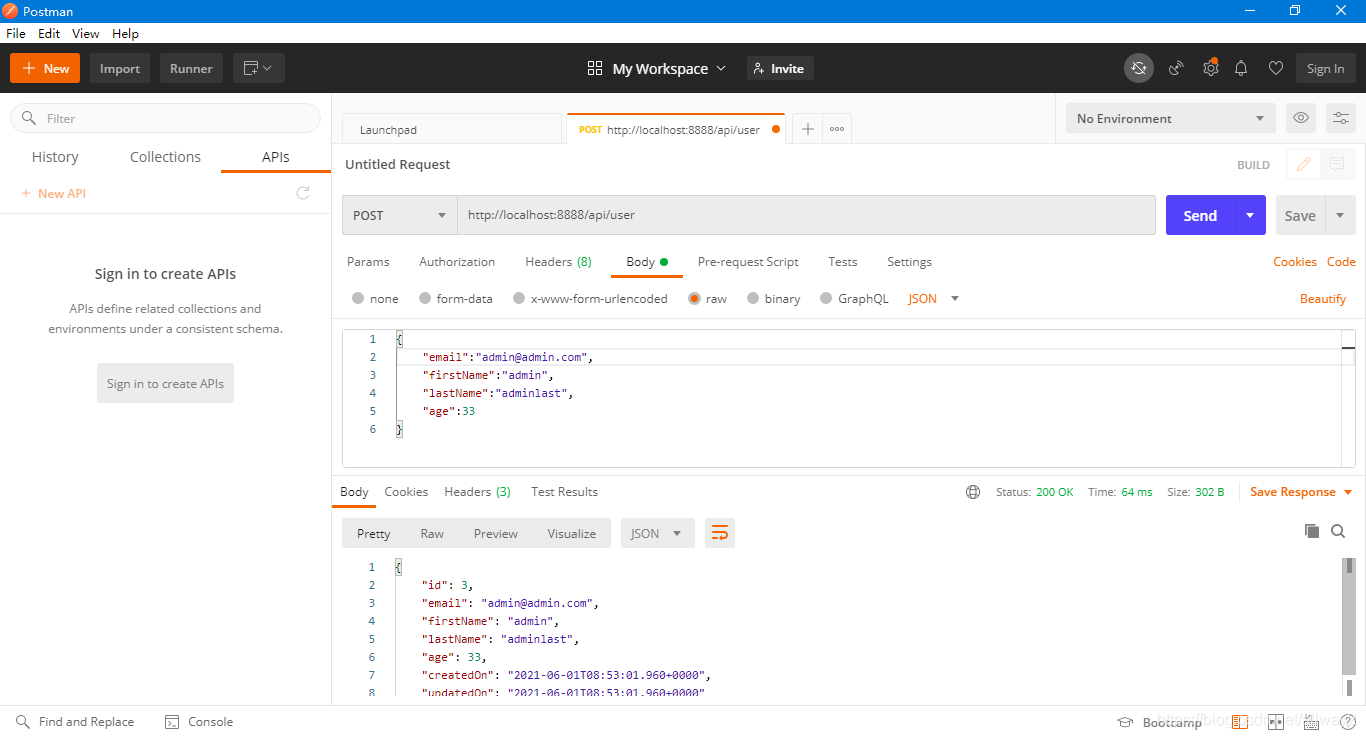The width and height of the screenshot is (1366, 738).
Task: Click Beautify link
Action: [1323, 299]
